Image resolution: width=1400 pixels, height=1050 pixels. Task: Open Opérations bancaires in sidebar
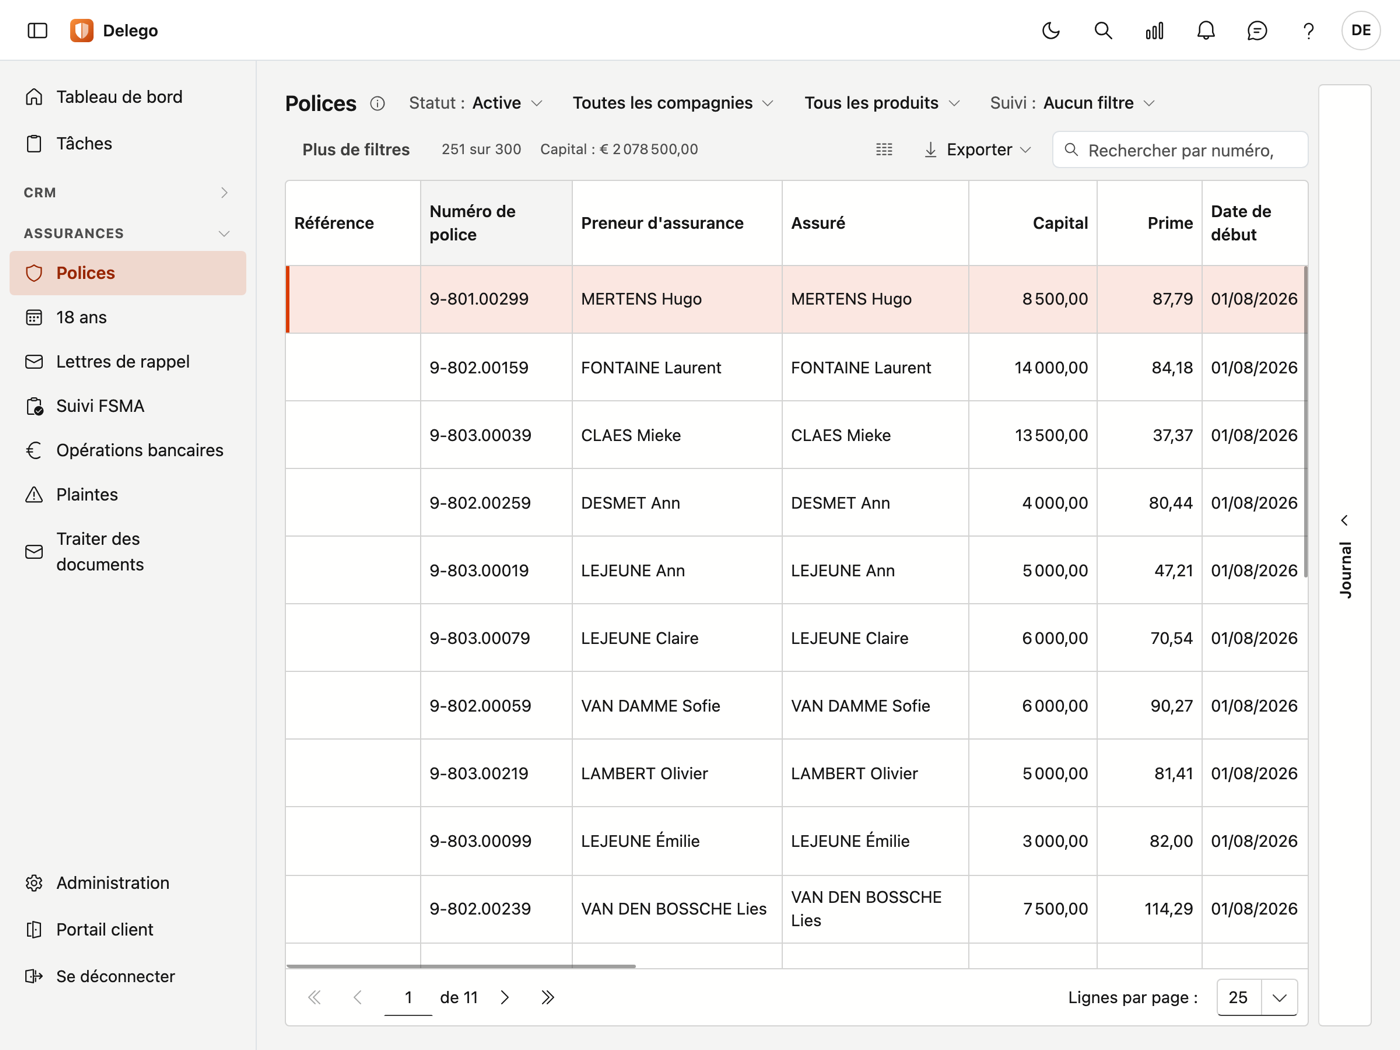click(128, 450)
